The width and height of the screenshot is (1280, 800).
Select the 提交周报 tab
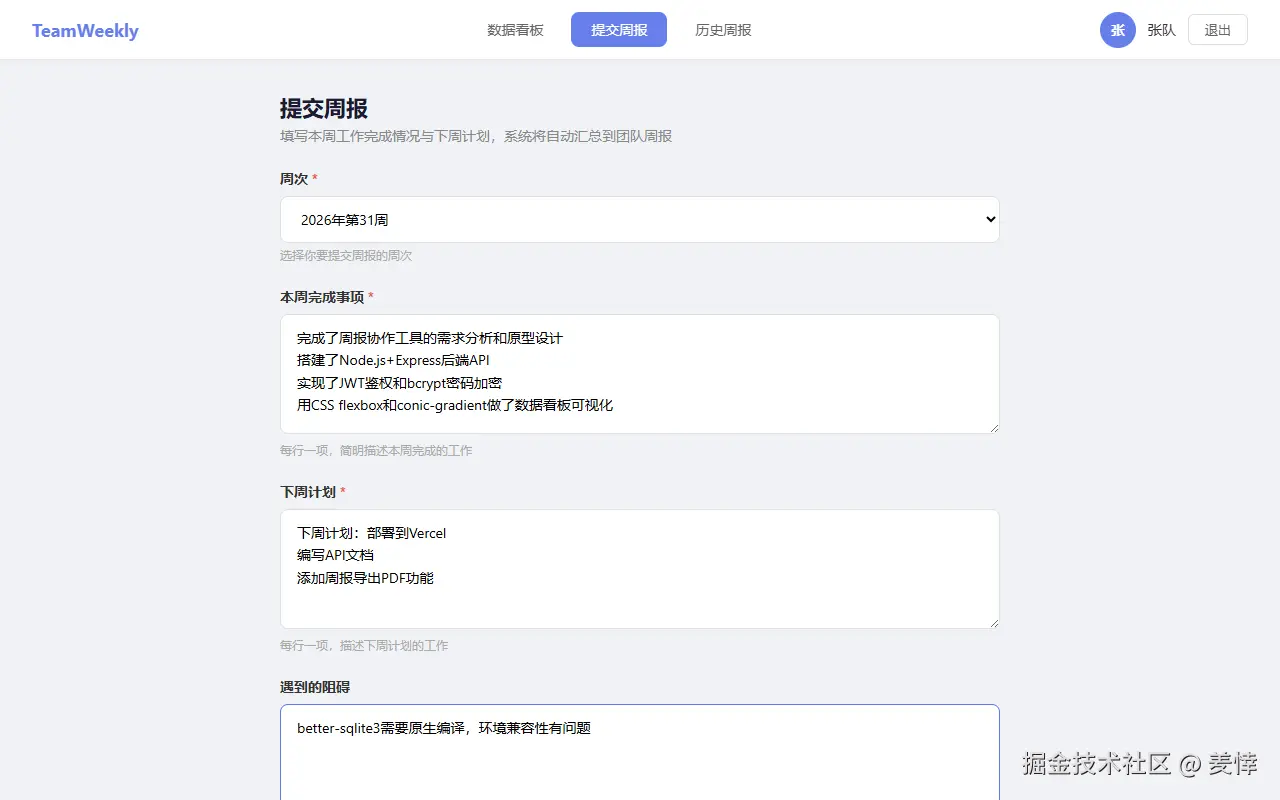[619, 30]
